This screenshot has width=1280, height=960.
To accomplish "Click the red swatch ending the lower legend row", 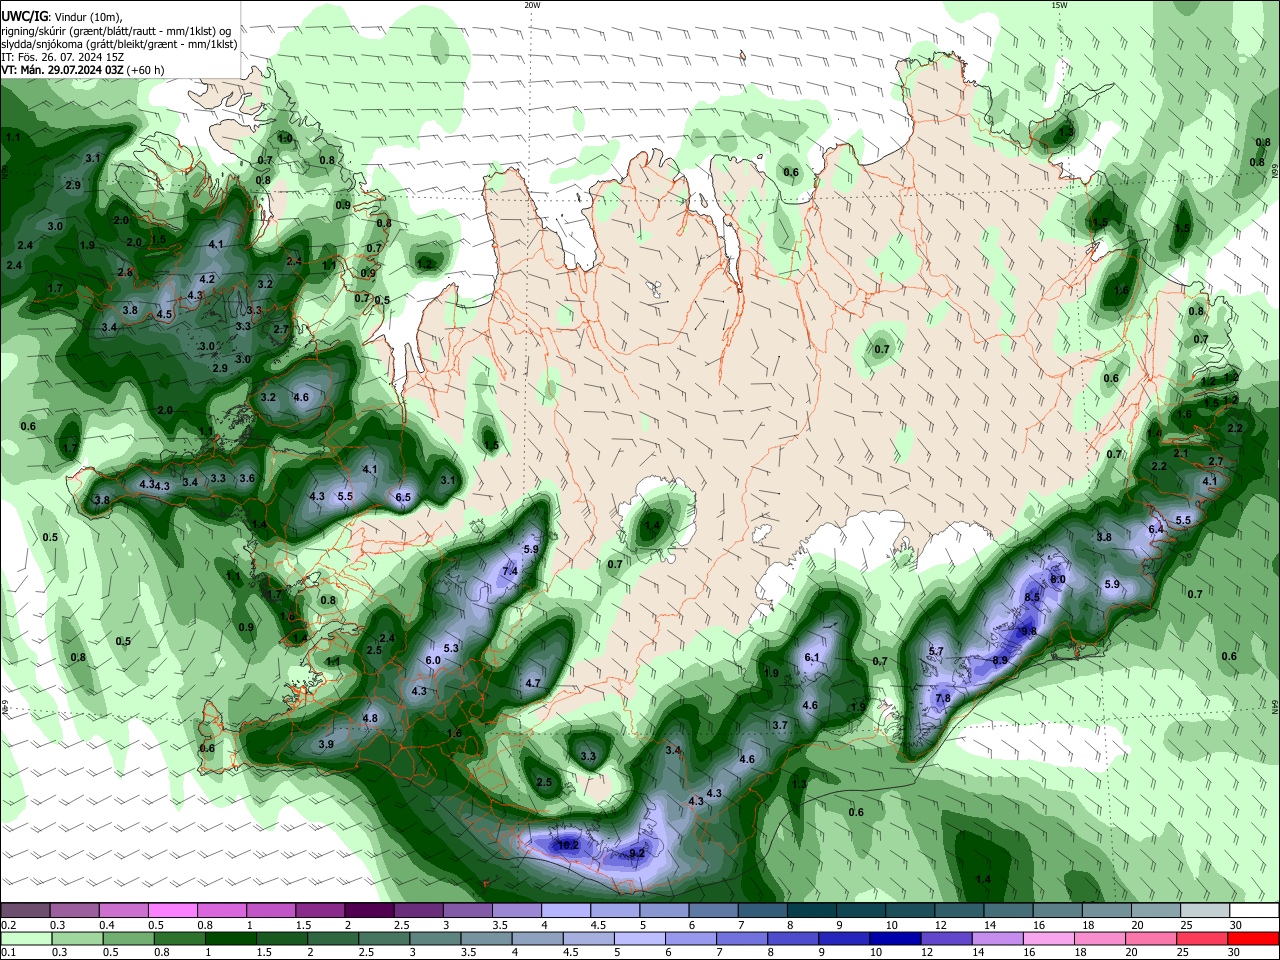I will coord(1255,938).
